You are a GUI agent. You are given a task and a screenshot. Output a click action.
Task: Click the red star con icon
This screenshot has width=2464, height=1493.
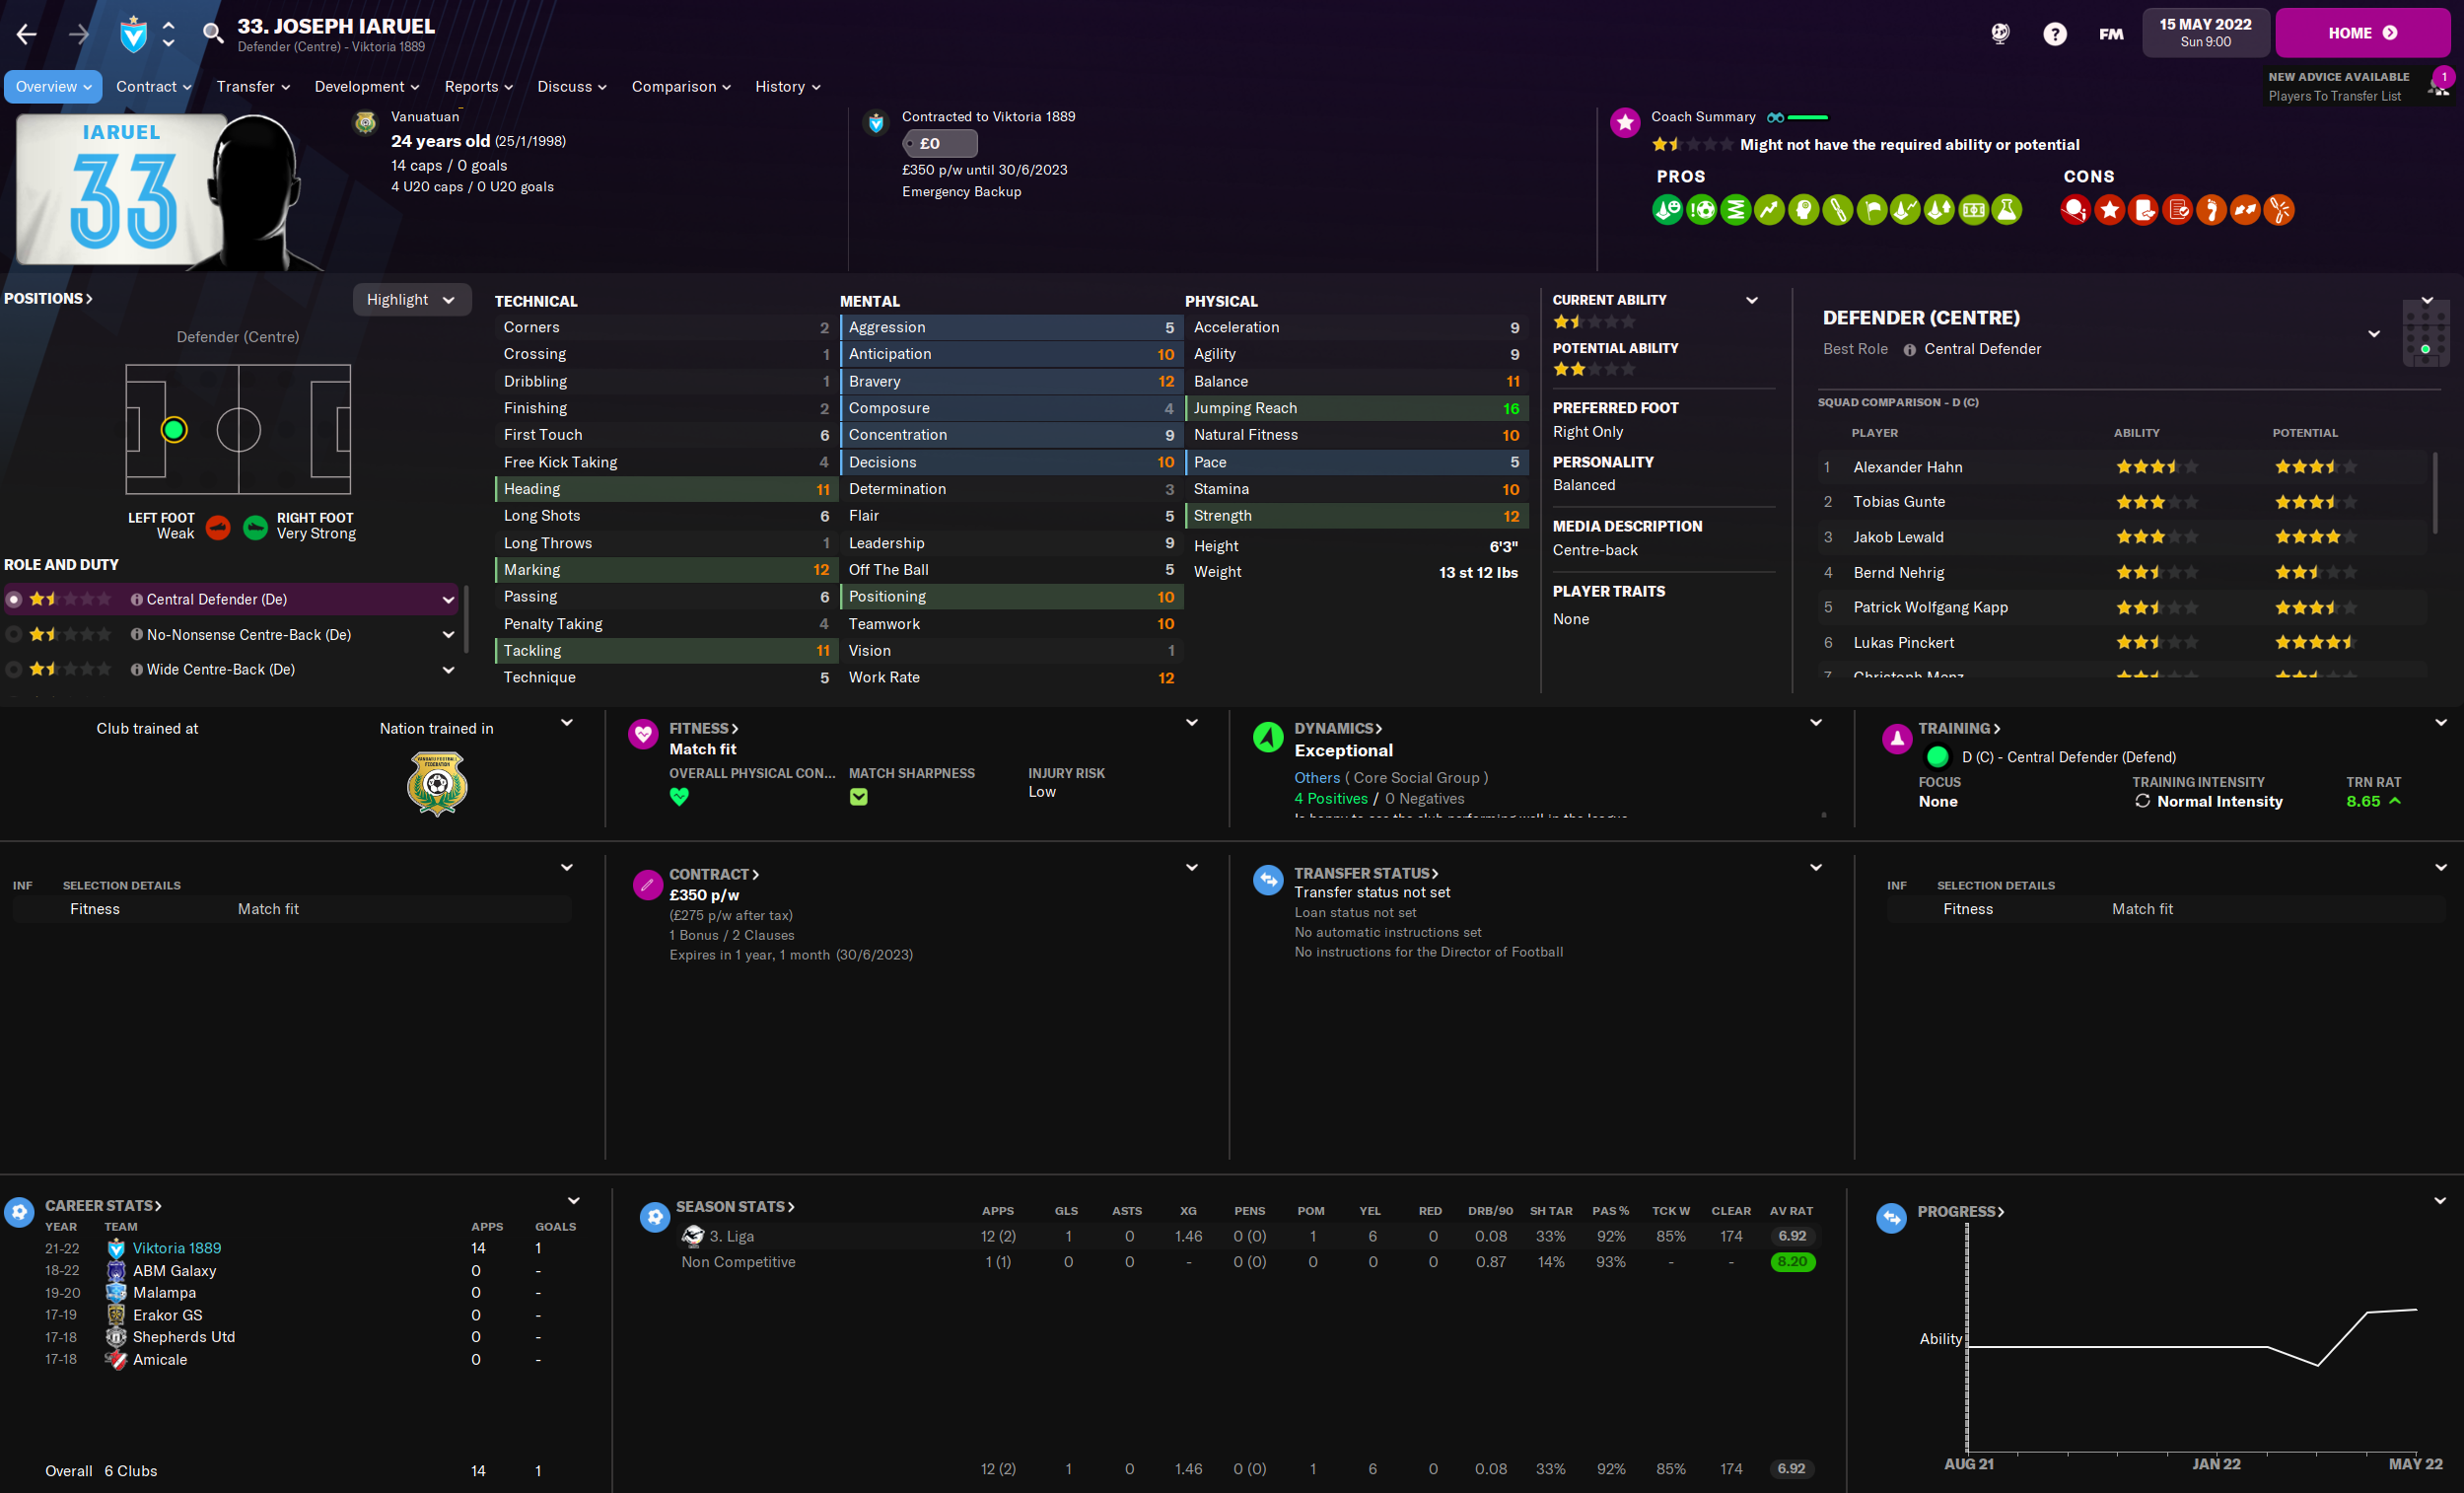[x=2110, y=210]
